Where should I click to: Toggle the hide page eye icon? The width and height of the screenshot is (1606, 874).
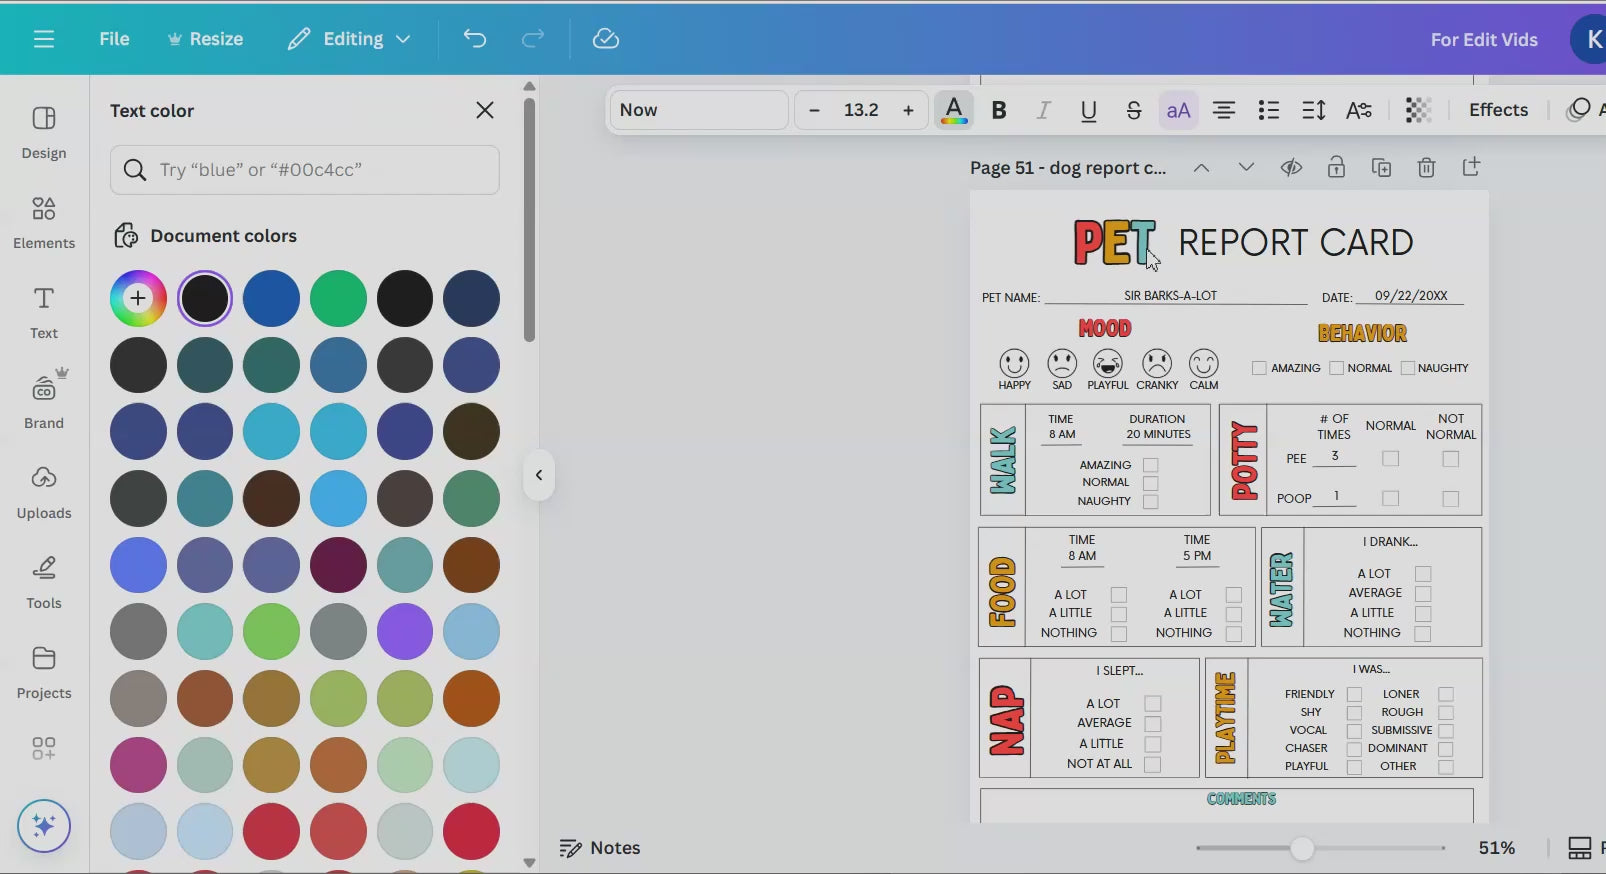coord(1291,168)
